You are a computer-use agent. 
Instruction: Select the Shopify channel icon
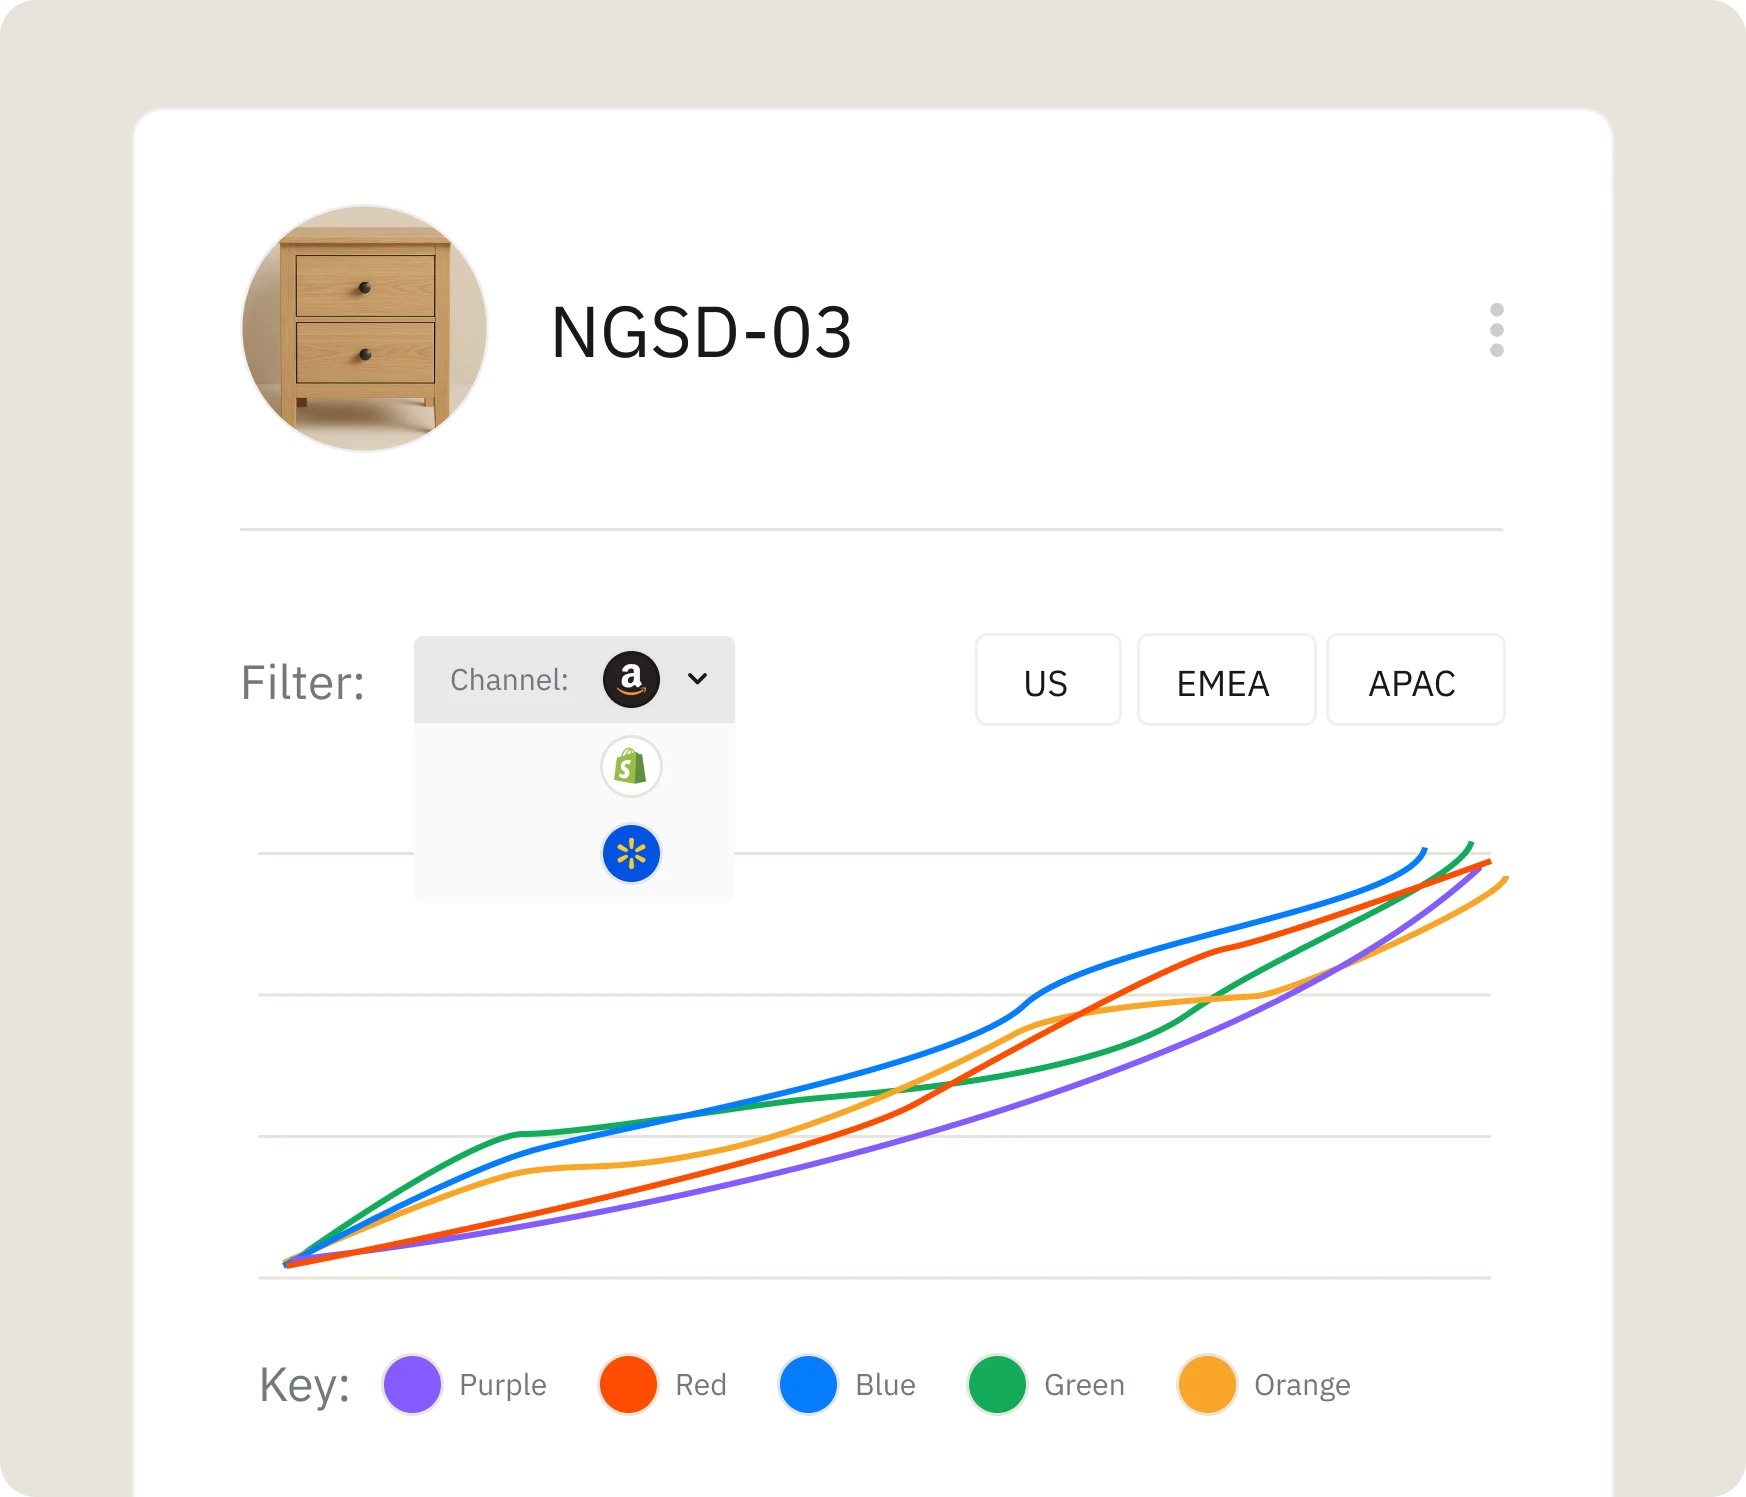631,767
